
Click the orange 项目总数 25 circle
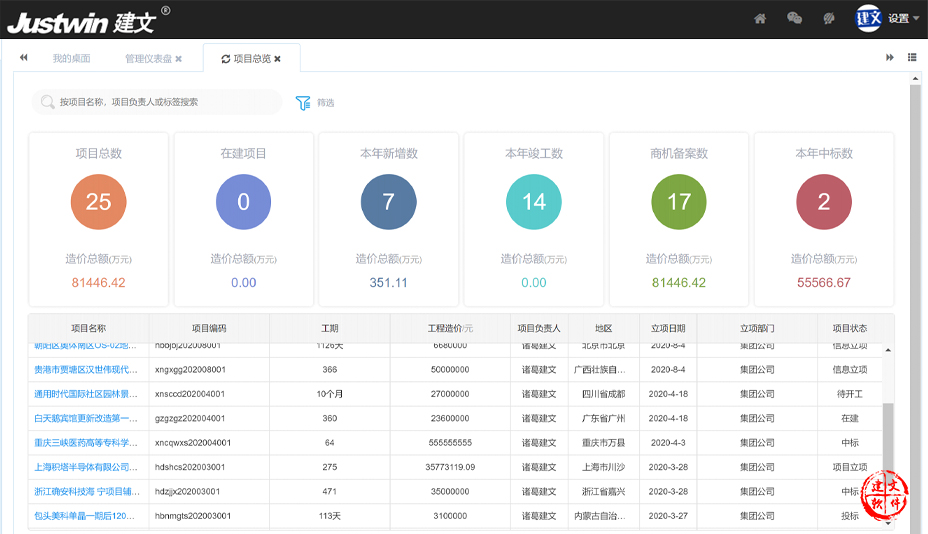click(98, 202)
